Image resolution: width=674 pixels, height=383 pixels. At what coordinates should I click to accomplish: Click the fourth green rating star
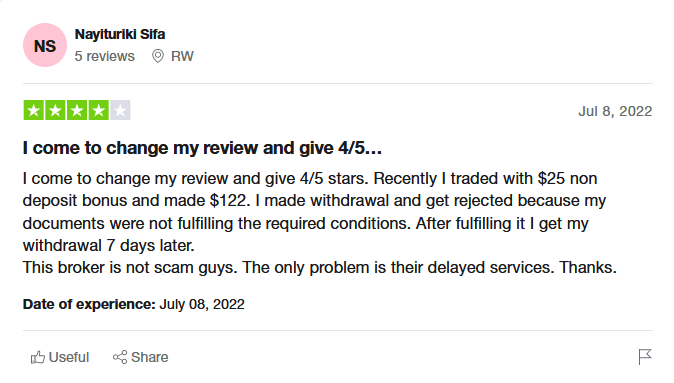[x=98, y=110]
